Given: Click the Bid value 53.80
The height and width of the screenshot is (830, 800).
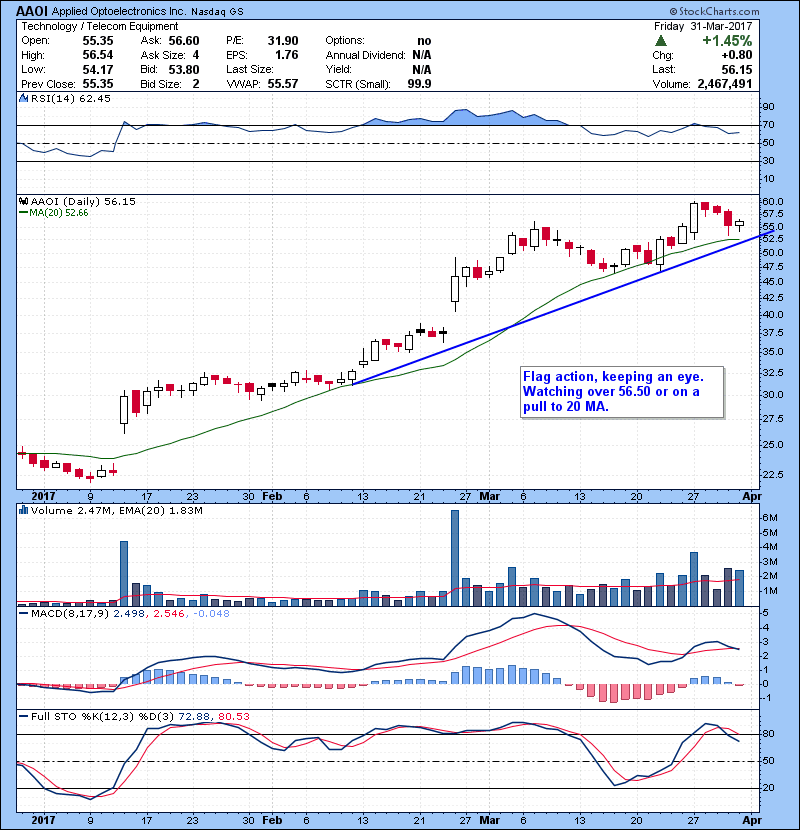Looking at the screenshot, I should click(184, 69).
